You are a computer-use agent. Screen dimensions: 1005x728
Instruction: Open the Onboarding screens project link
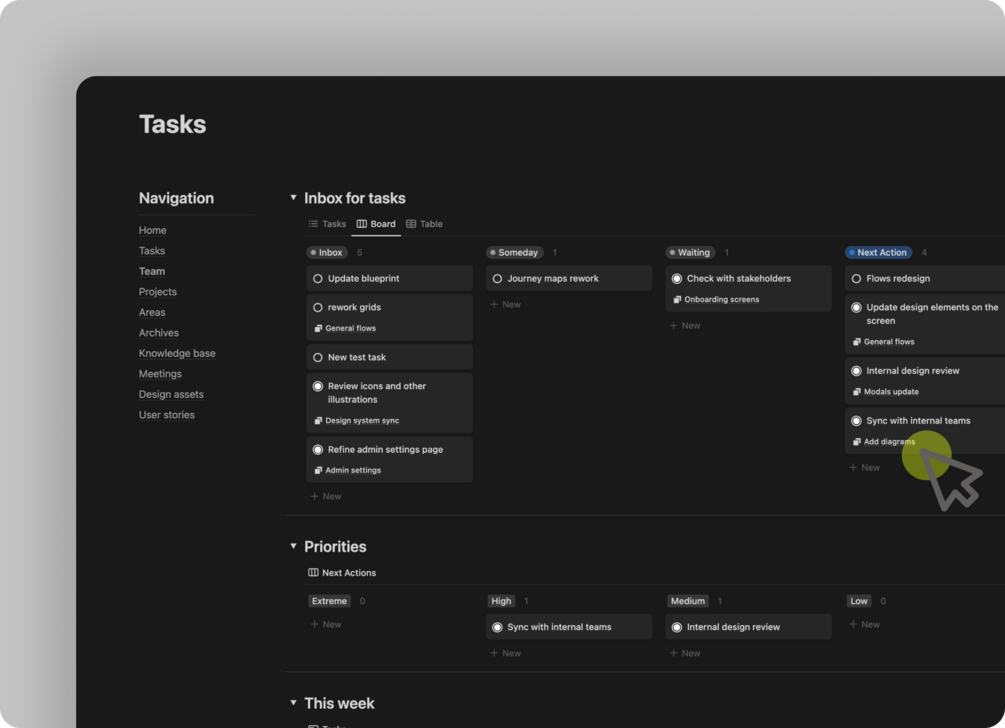coord(722,299)
